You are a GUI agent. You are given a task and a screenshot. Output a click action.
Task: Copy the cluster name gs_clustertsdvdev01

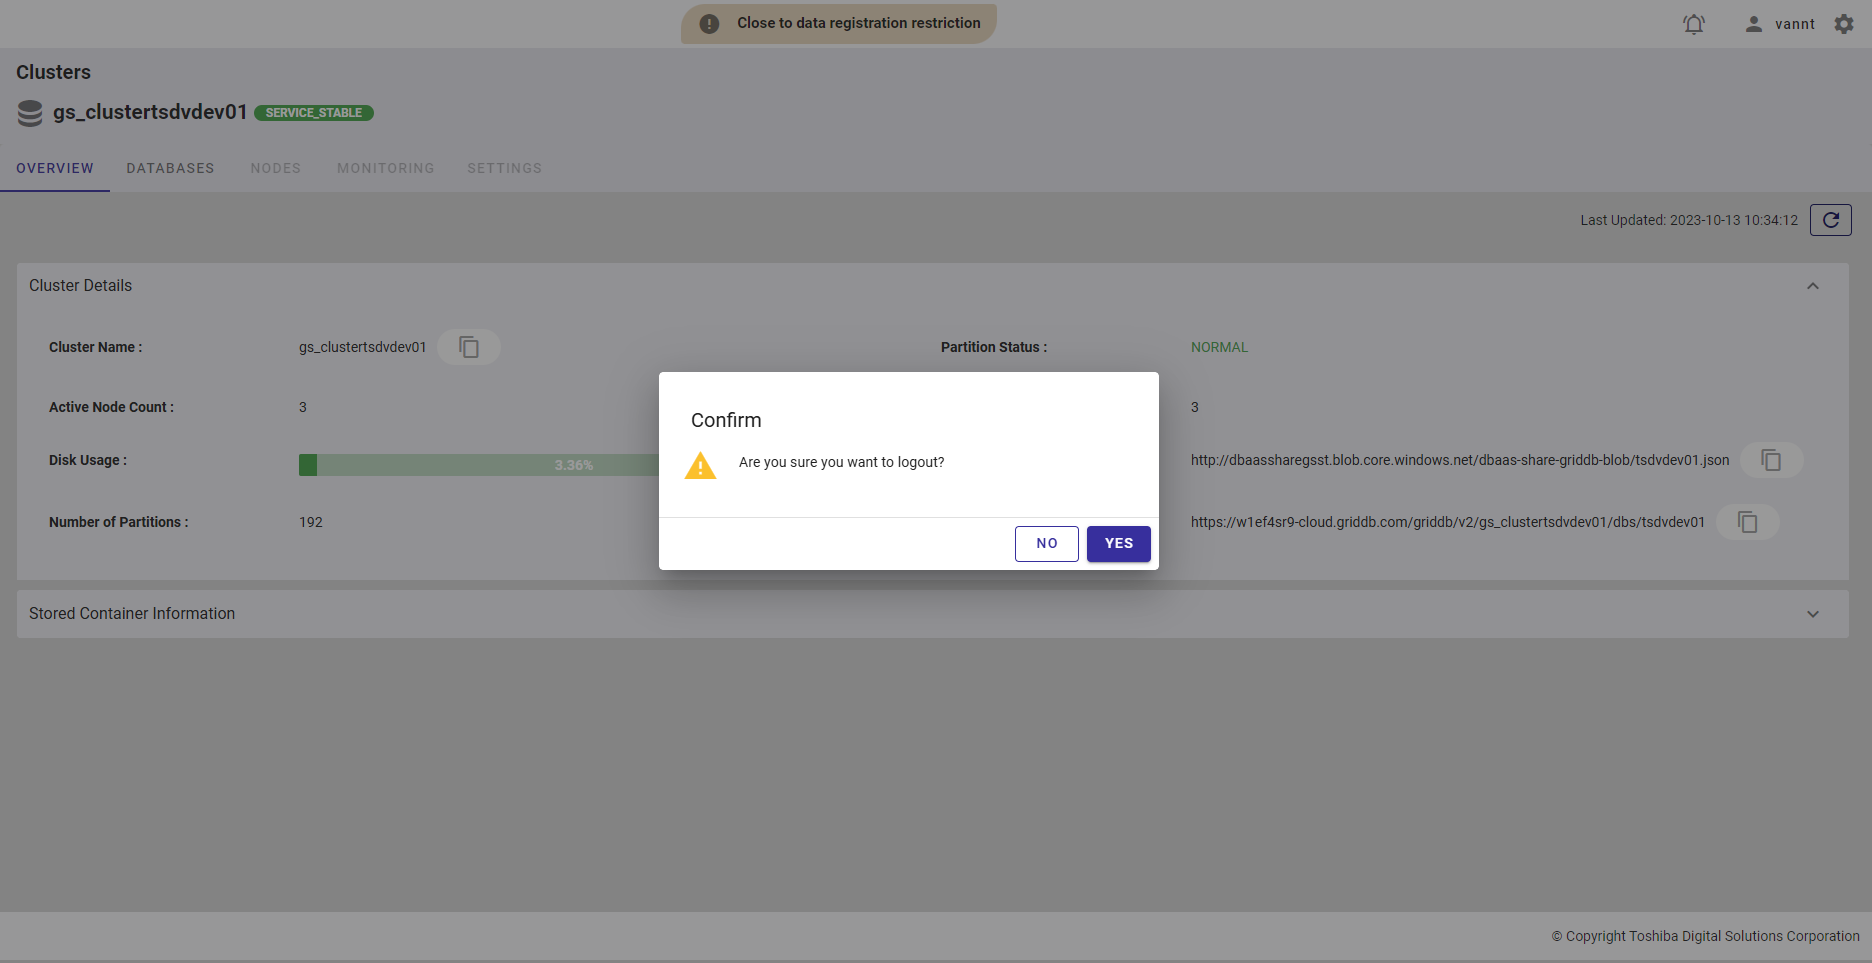(x=469, y=347)
